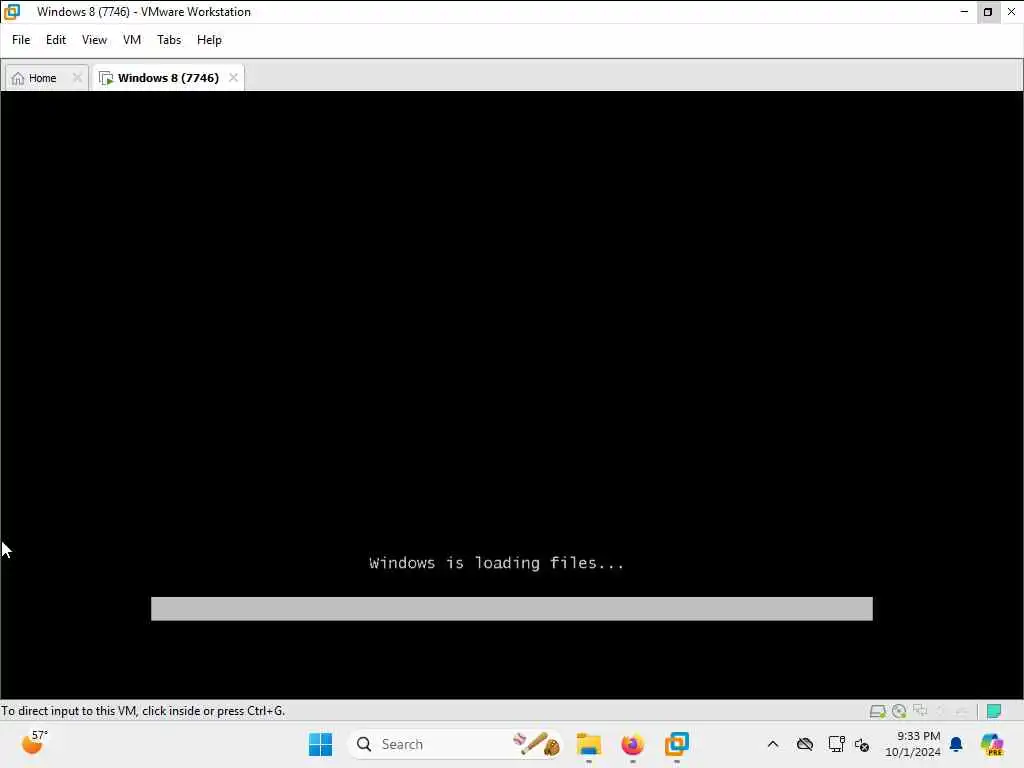Open the Copilot preview icon
Screen dimensions: 1024x768
(x=992, y=744)
